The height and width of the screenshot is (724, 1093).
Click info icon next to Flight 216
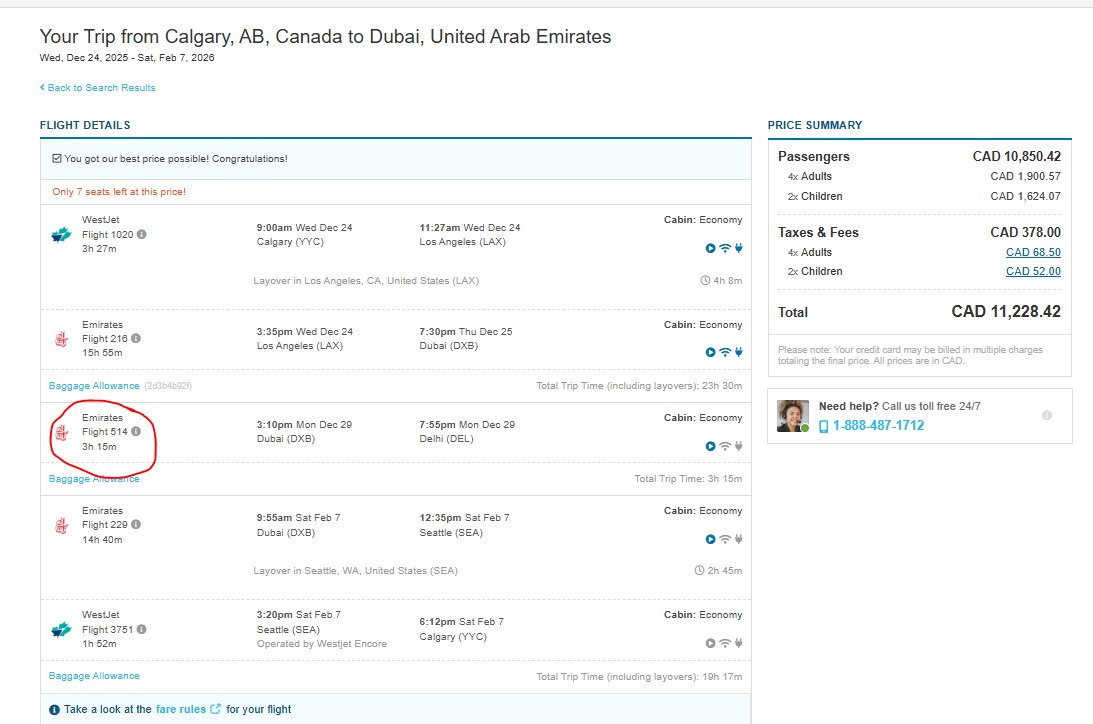click(x=136, y=338)
